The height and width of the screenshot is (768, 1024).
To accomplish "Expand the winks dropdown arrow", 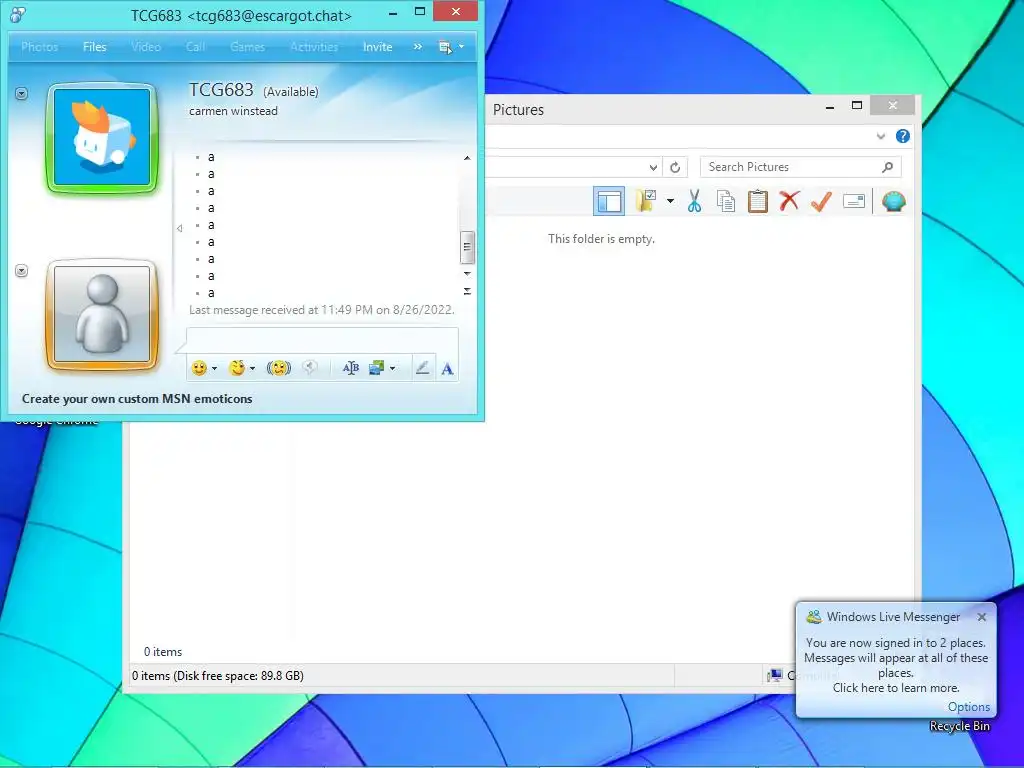I will point(253,368).
